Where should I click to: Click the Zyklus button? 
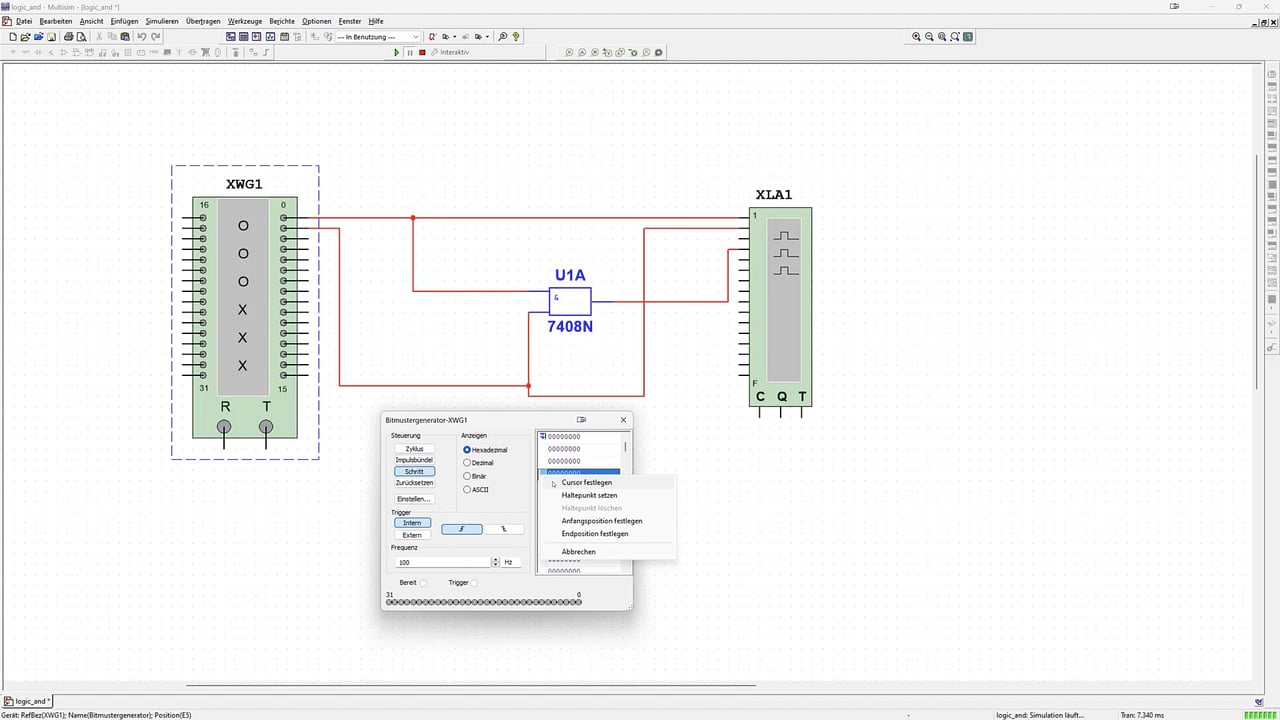[x=414, y=449]
